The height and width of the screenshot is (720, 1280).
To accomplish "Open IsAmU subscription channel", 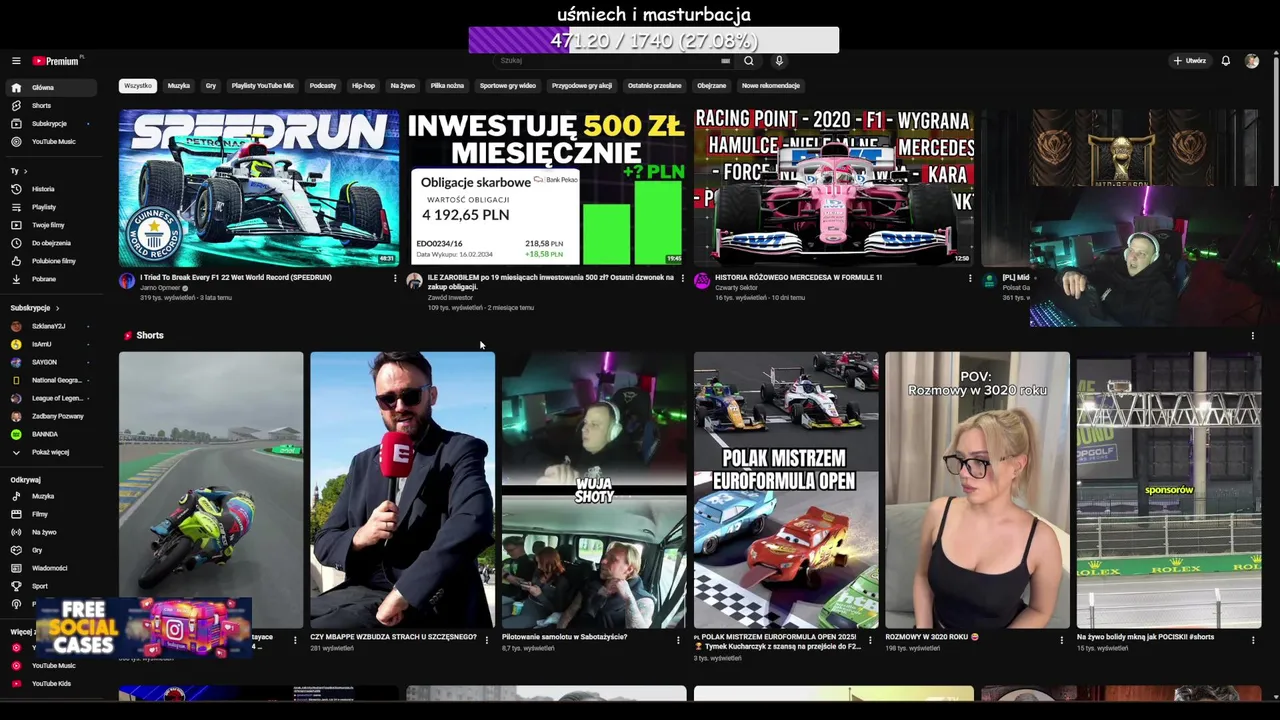I will pyautogui.click(x=50, y=344).
